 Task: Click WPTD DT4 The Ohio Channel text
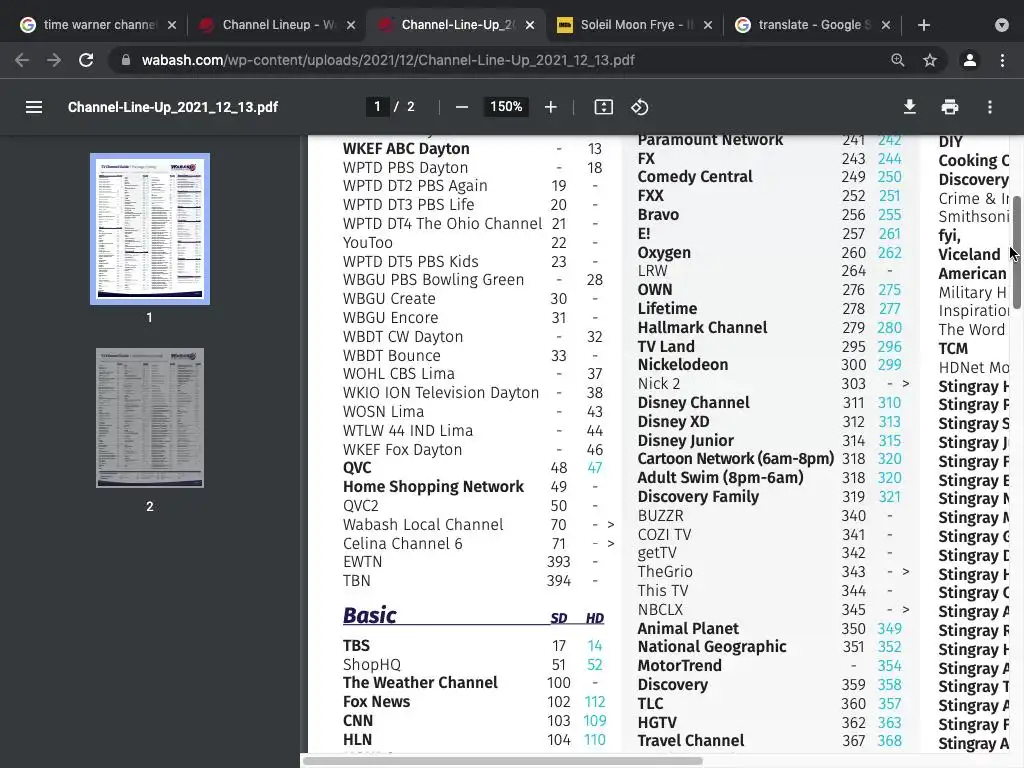442,223
